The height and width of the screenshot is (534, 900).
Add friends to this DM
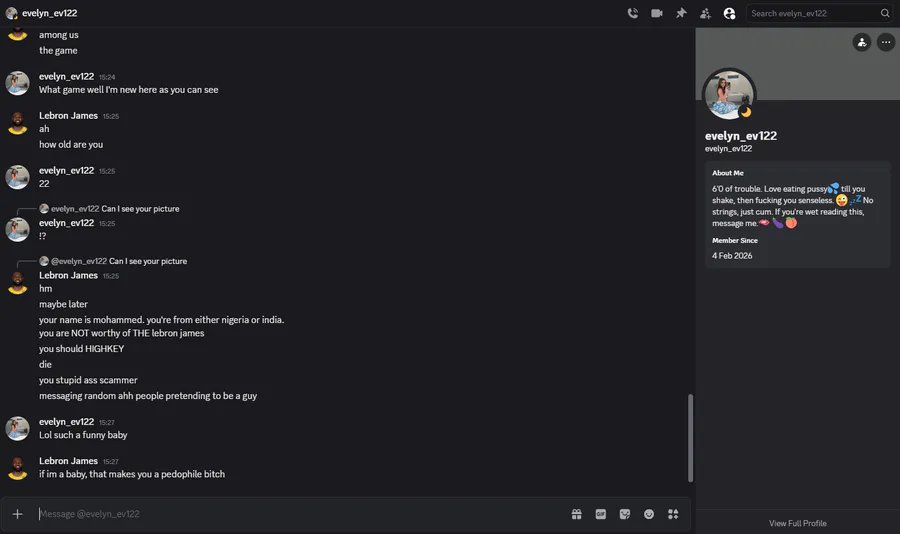click(x=705, y=13)
